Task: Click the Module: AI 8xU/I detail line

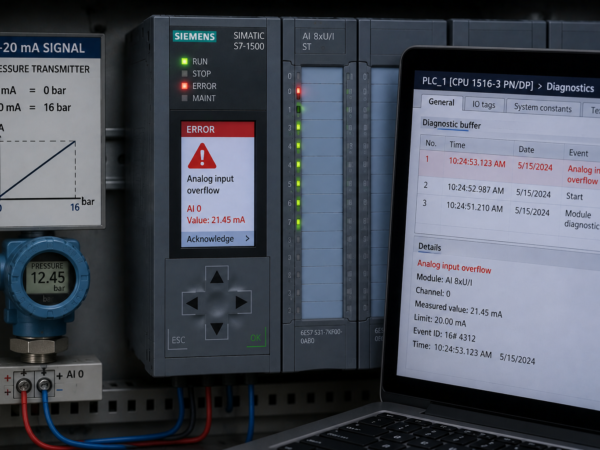Action: click(x=444, y=280)
